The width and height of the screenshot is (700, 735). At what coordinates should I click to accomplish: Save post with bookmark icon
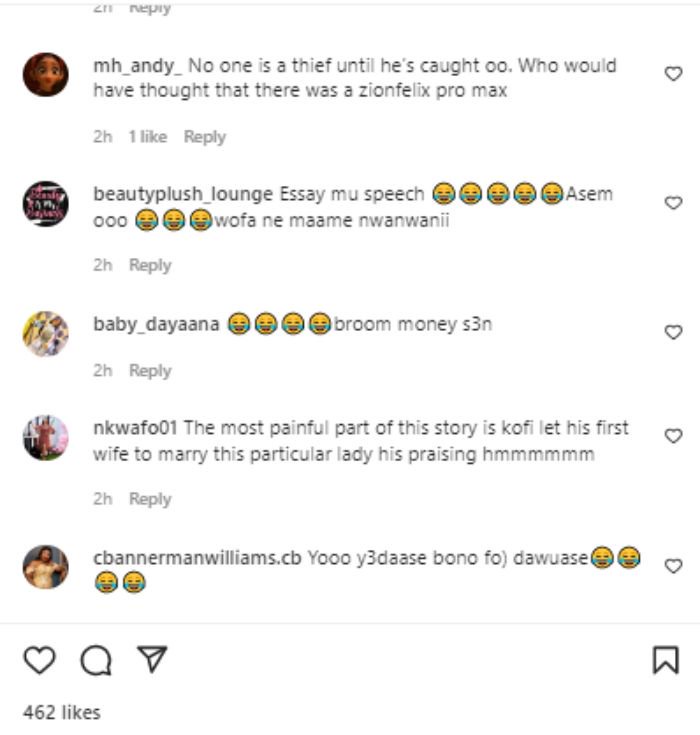pos(666,660)
